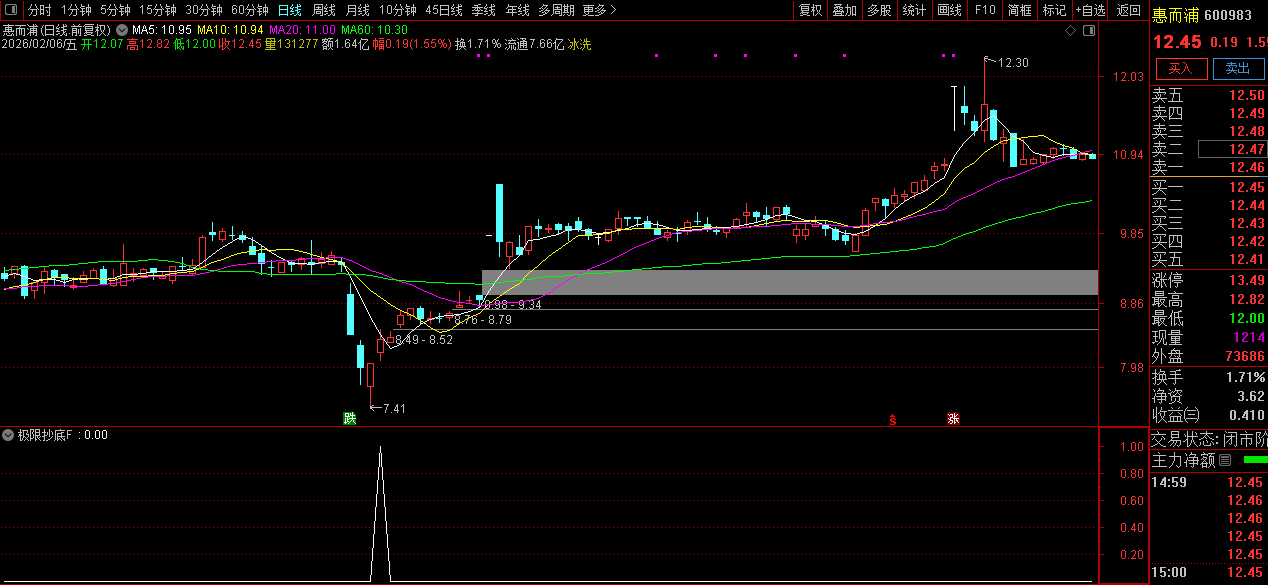Click the MA60: 10.30 label
This screenshot has height=585, width=1268.
tap(374, 30)
